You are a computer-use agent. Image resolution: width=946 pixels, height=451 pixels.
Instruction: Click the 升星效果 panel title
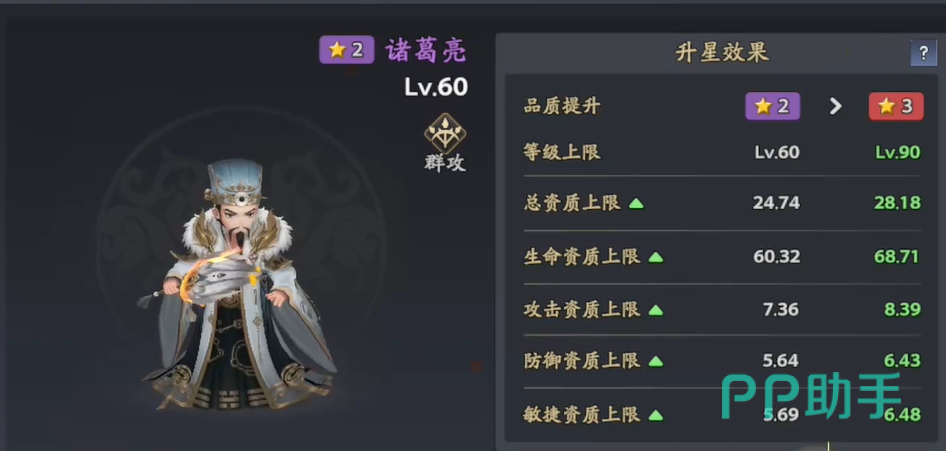(721, 53)
